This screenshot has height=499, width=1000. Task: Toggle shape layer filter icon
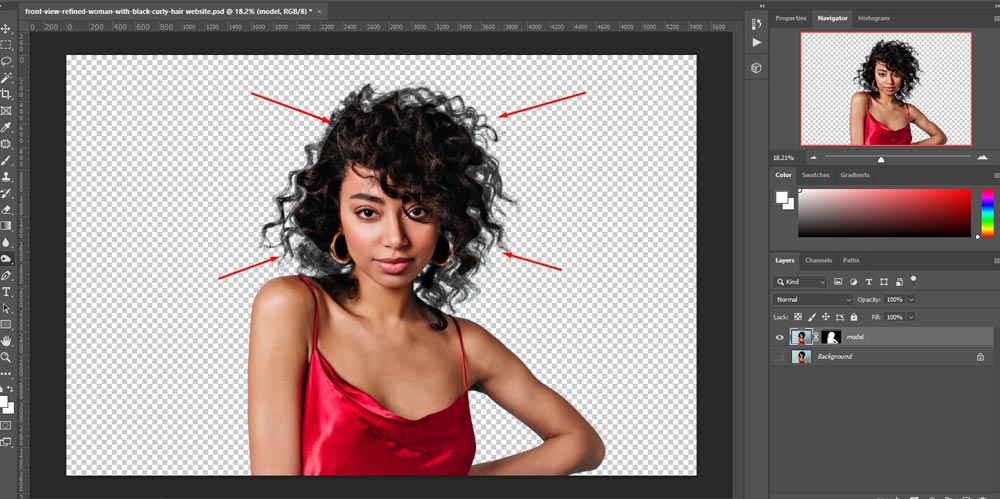point(884,281)
